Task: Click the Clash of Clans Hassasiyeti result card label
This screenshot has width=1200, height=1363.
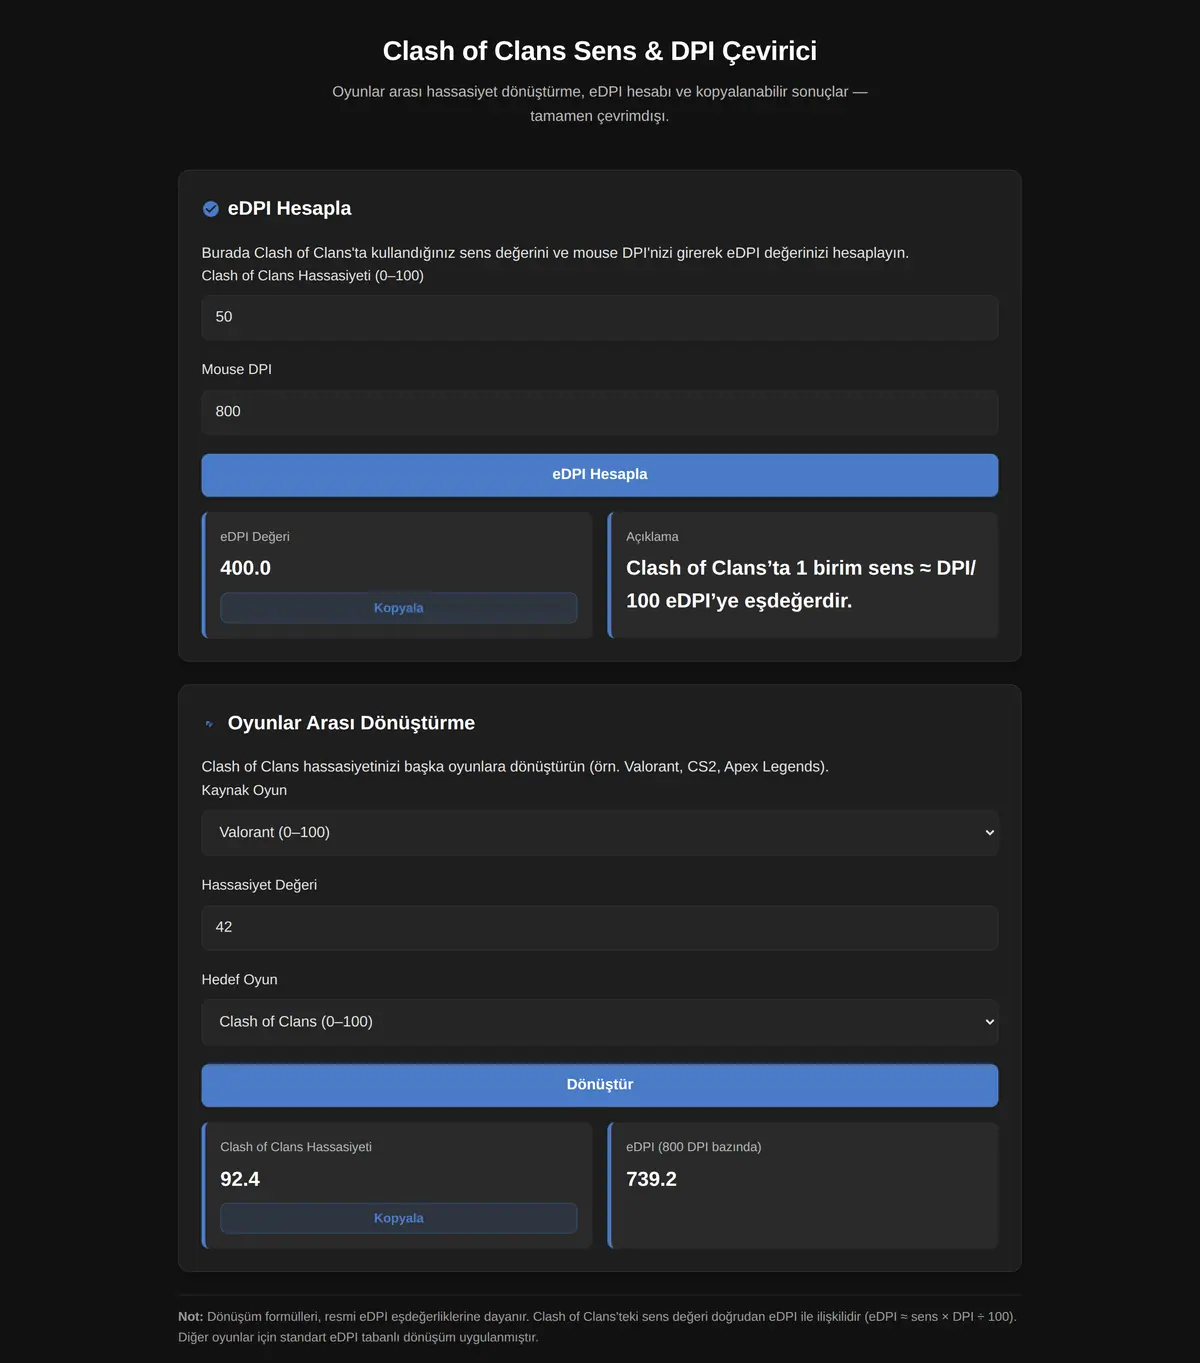Action: (296, 1147)
